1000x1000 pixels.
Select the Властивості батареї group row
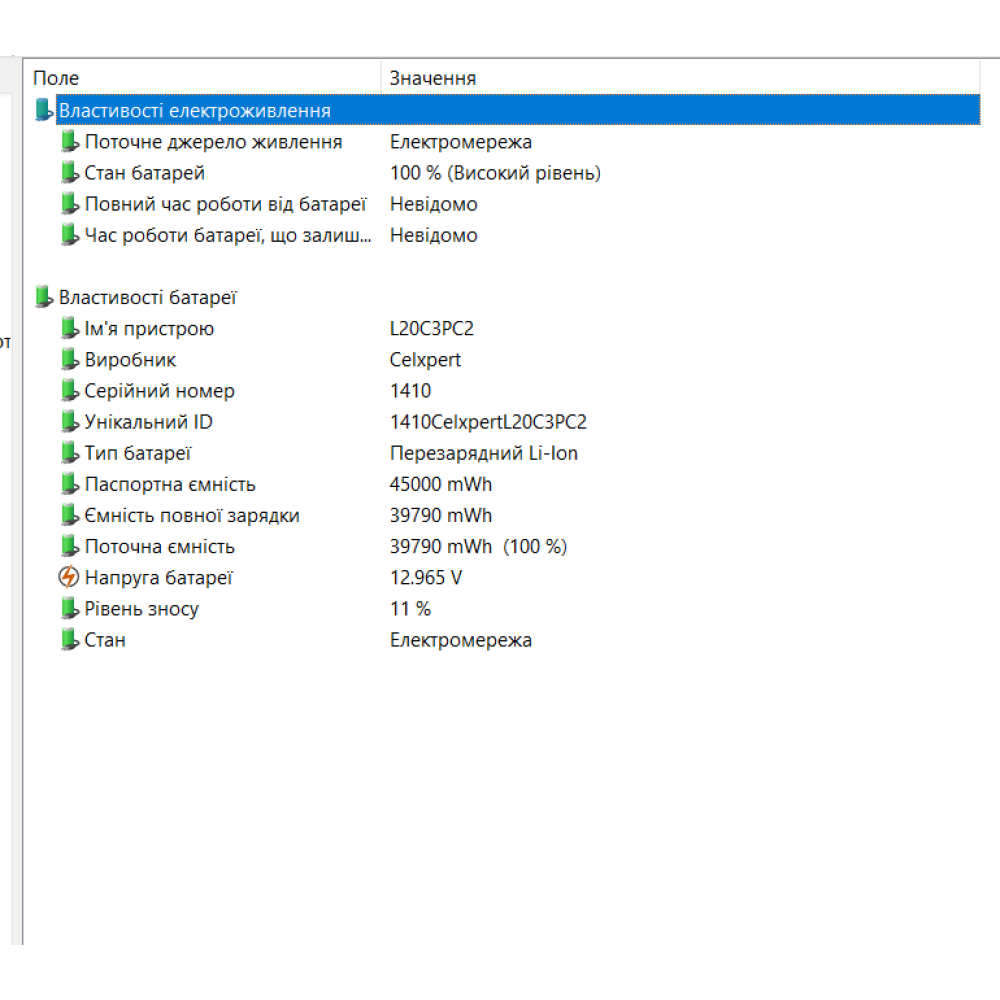[506, 297]
